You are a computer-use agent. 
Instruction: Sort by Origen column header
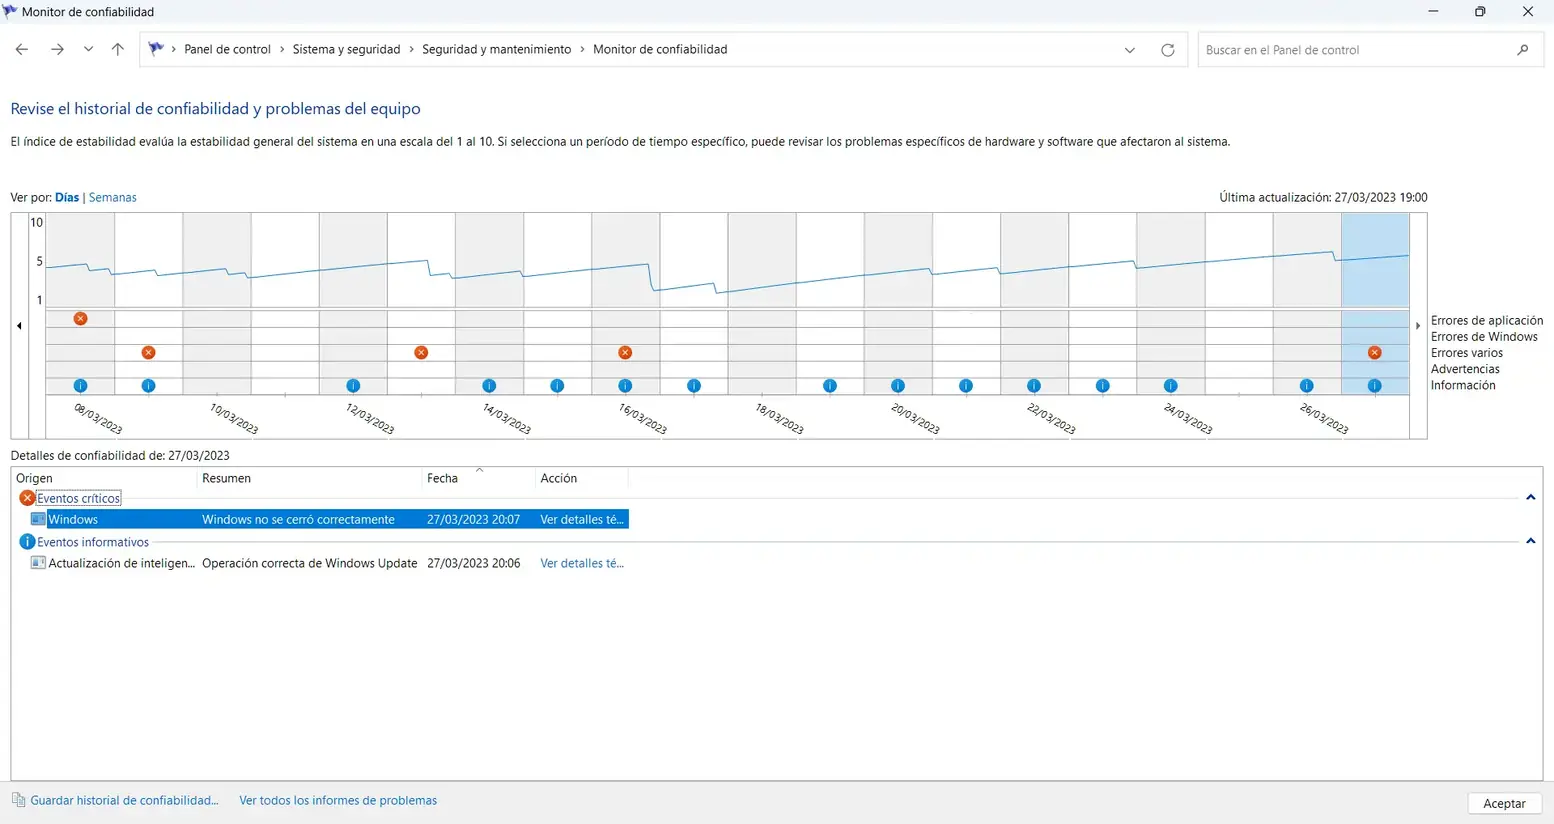(105, 478)
